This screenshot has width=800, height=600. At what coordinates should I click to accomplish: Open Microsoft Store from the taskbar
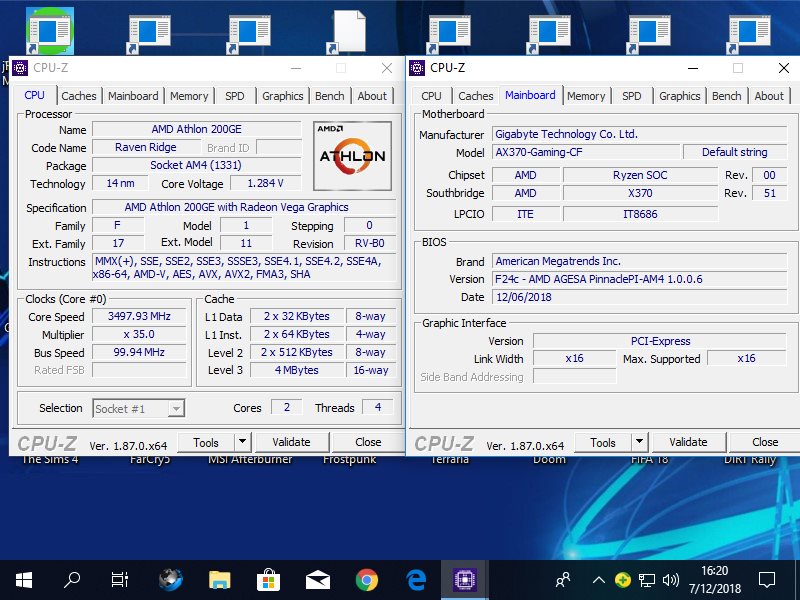pyautogui.click(x=268, y=580)
